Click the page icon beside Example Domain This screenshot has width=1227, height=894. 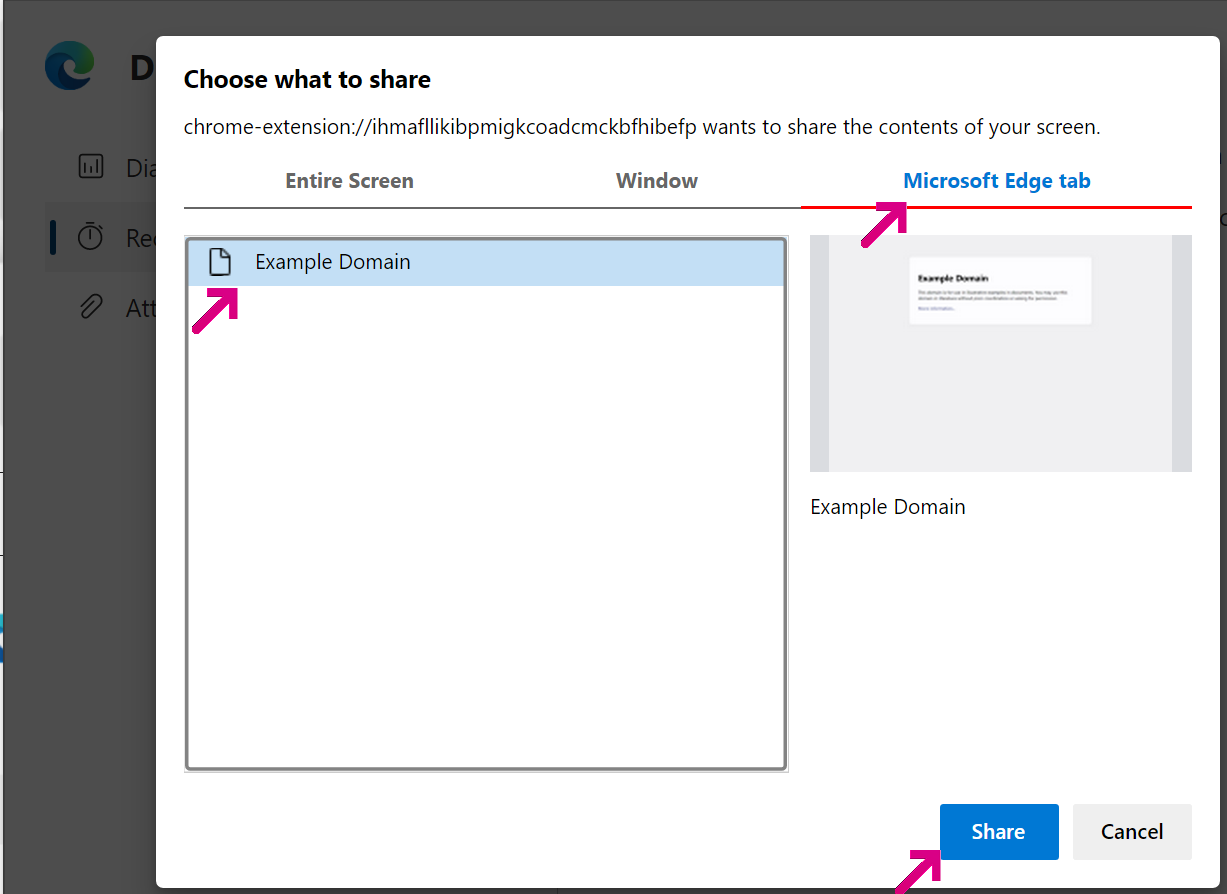pyautogui.click(x=219, y=262)
